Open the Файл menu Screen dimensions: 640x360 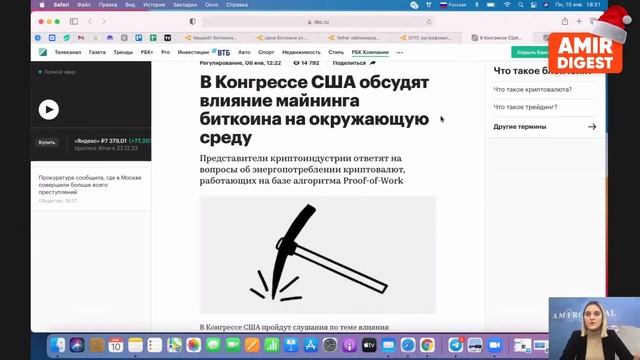point(84,5)
